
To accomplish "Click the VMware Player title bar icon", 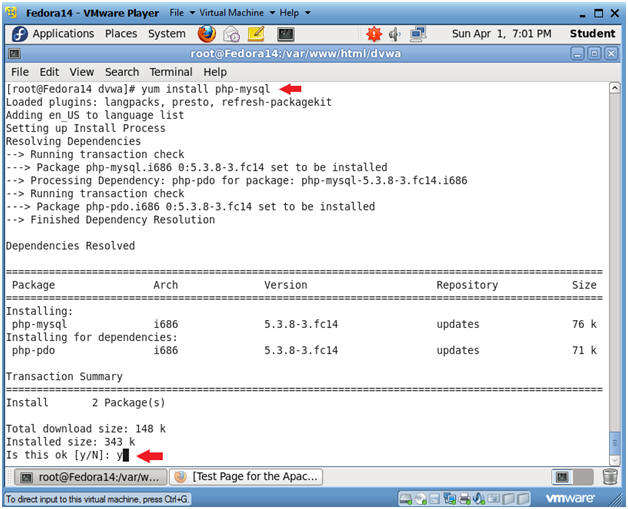I will 12,13.
